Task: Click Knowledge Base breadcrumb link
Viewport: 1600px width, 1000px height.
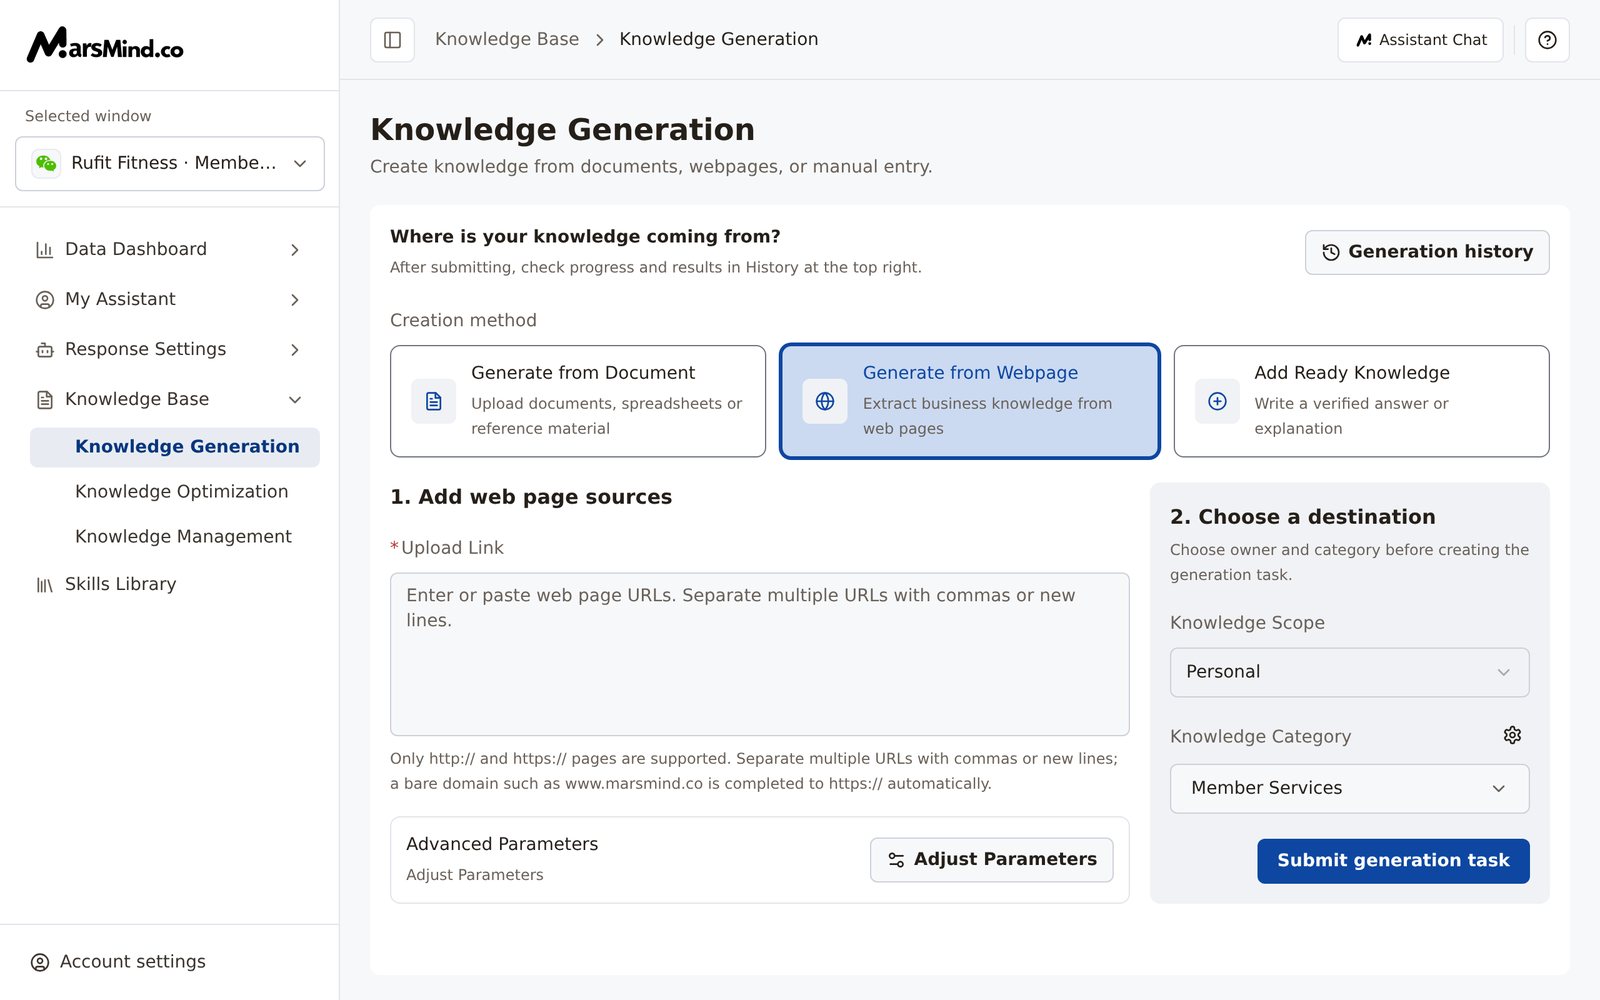Action: click(507, 39)
